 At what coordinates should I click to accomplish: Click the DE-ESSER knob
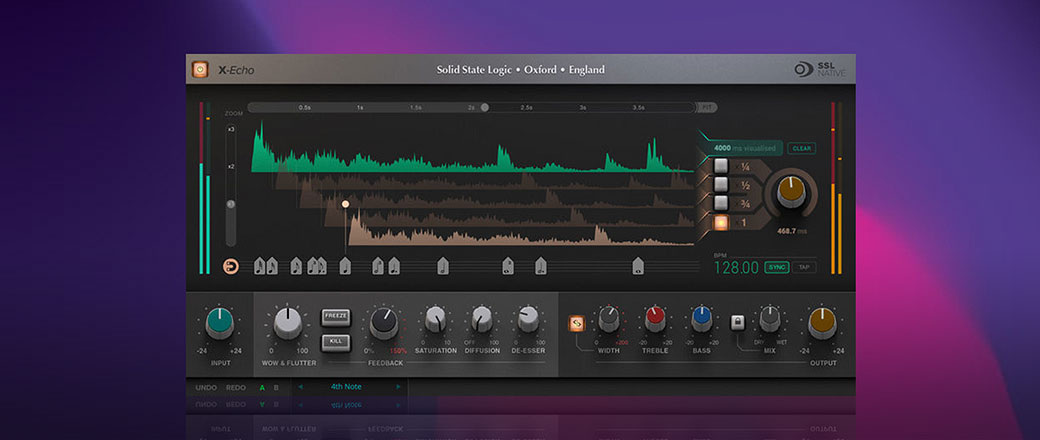pyautogui.click(x=528, y=320)
